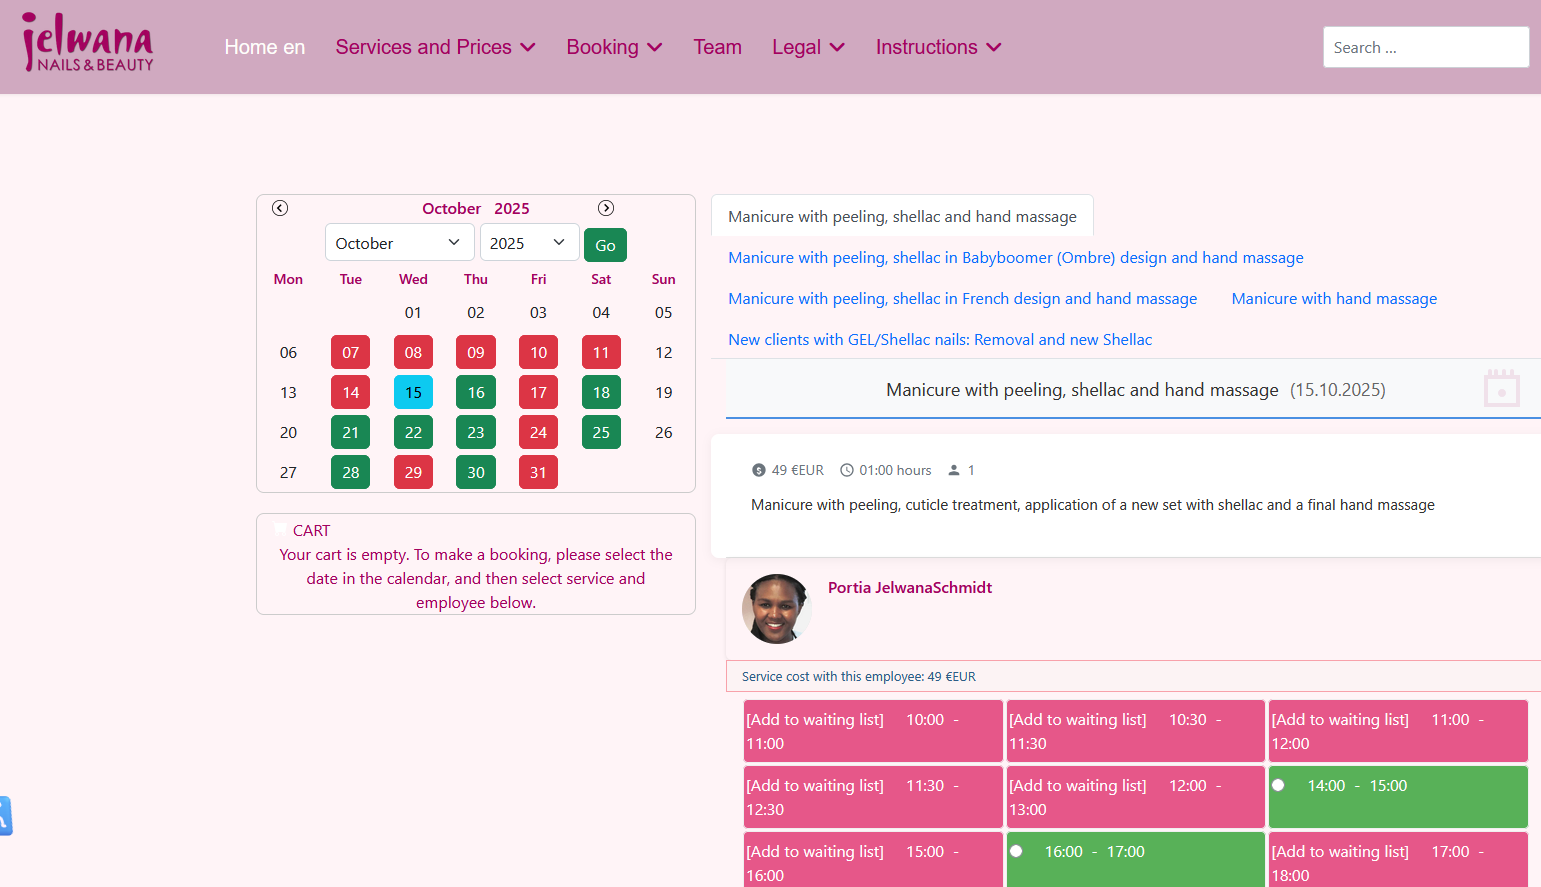
Task: Open the year dropdown showing 2025
Action: [x=528, y=243]
